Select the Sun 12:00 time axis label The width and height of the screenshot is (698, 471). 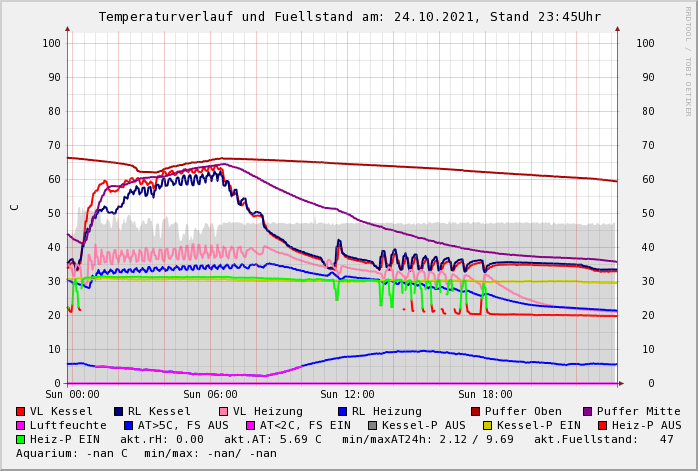pyautogui.click(x=347, y=394)
